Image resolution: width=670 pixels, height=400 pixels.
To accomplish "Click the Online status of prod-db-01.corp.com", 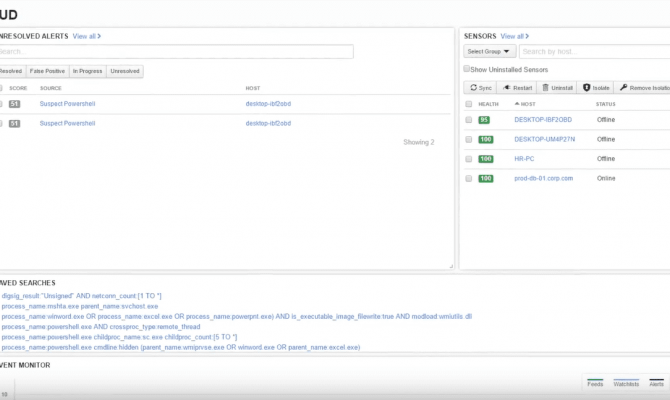I will point(606,178).
